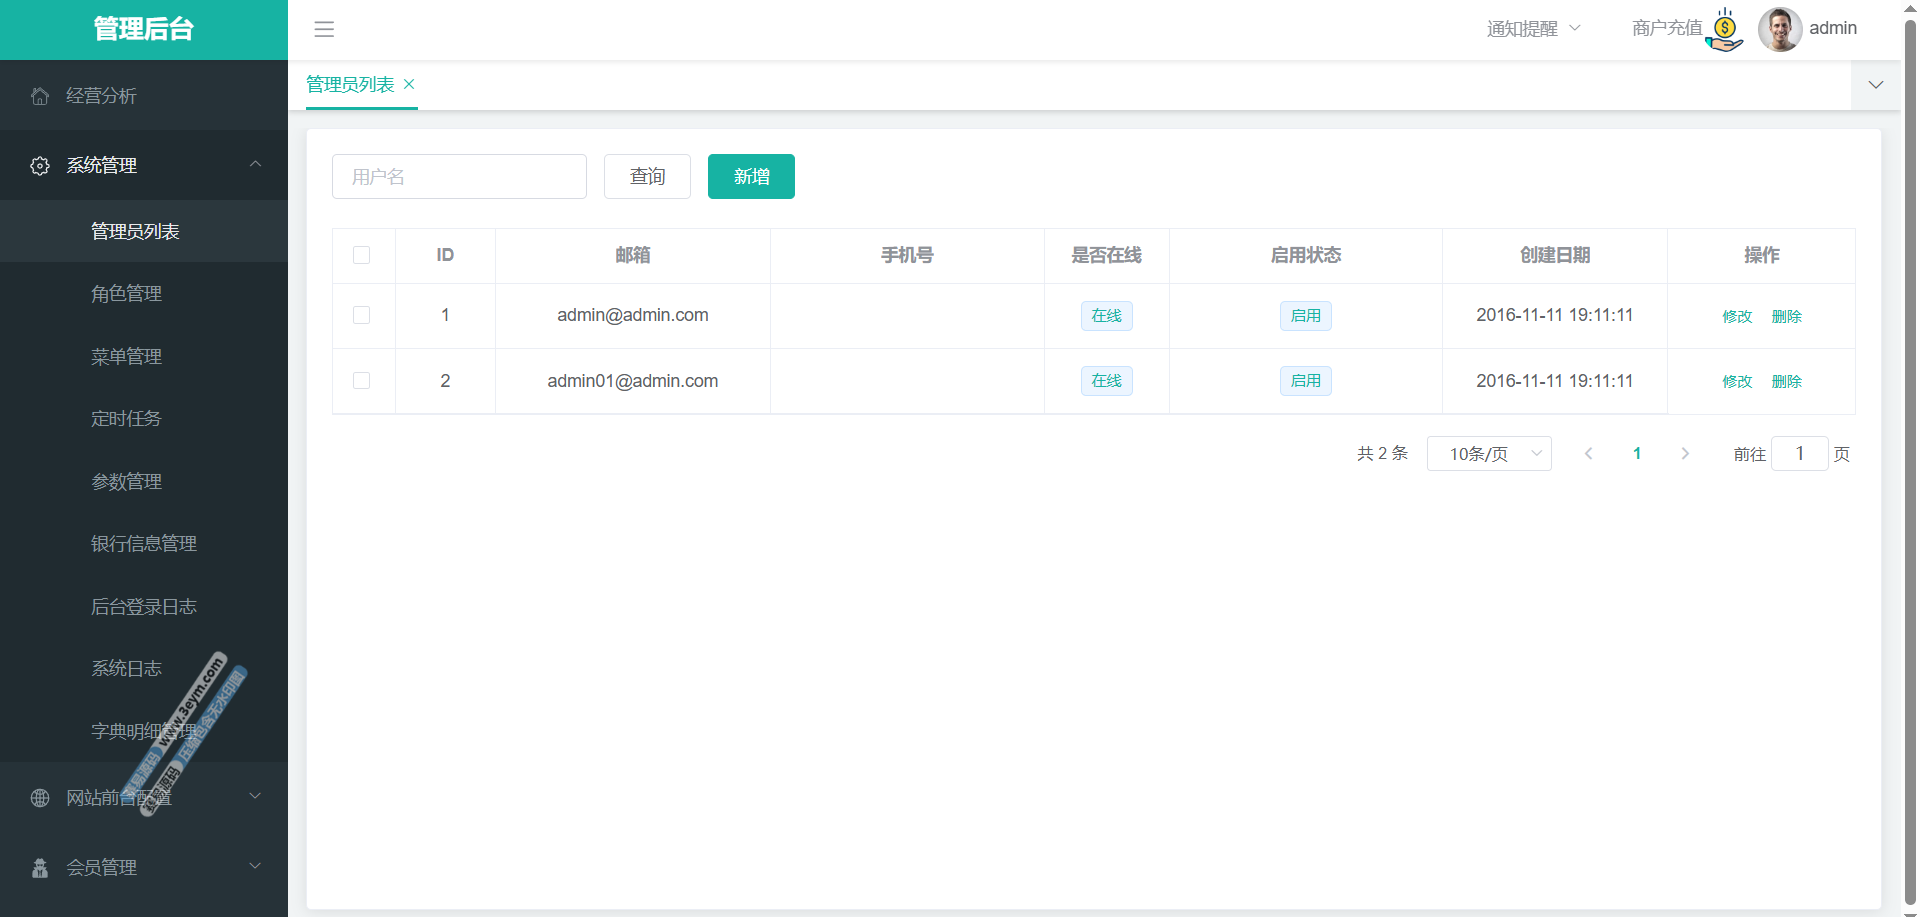Click the home icon beside 经营分析

tap(40, 96)
